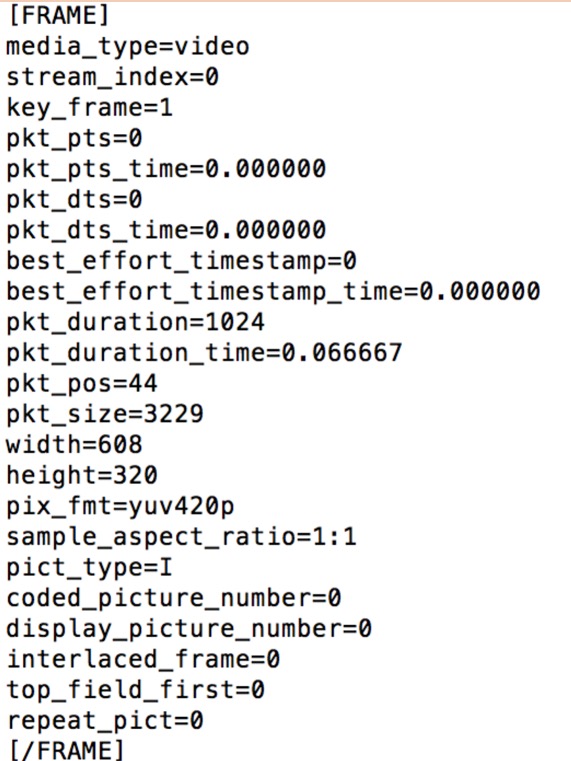
Task: Place cursor on pkt_pts=0 line
Action: (x=74, y=139)
